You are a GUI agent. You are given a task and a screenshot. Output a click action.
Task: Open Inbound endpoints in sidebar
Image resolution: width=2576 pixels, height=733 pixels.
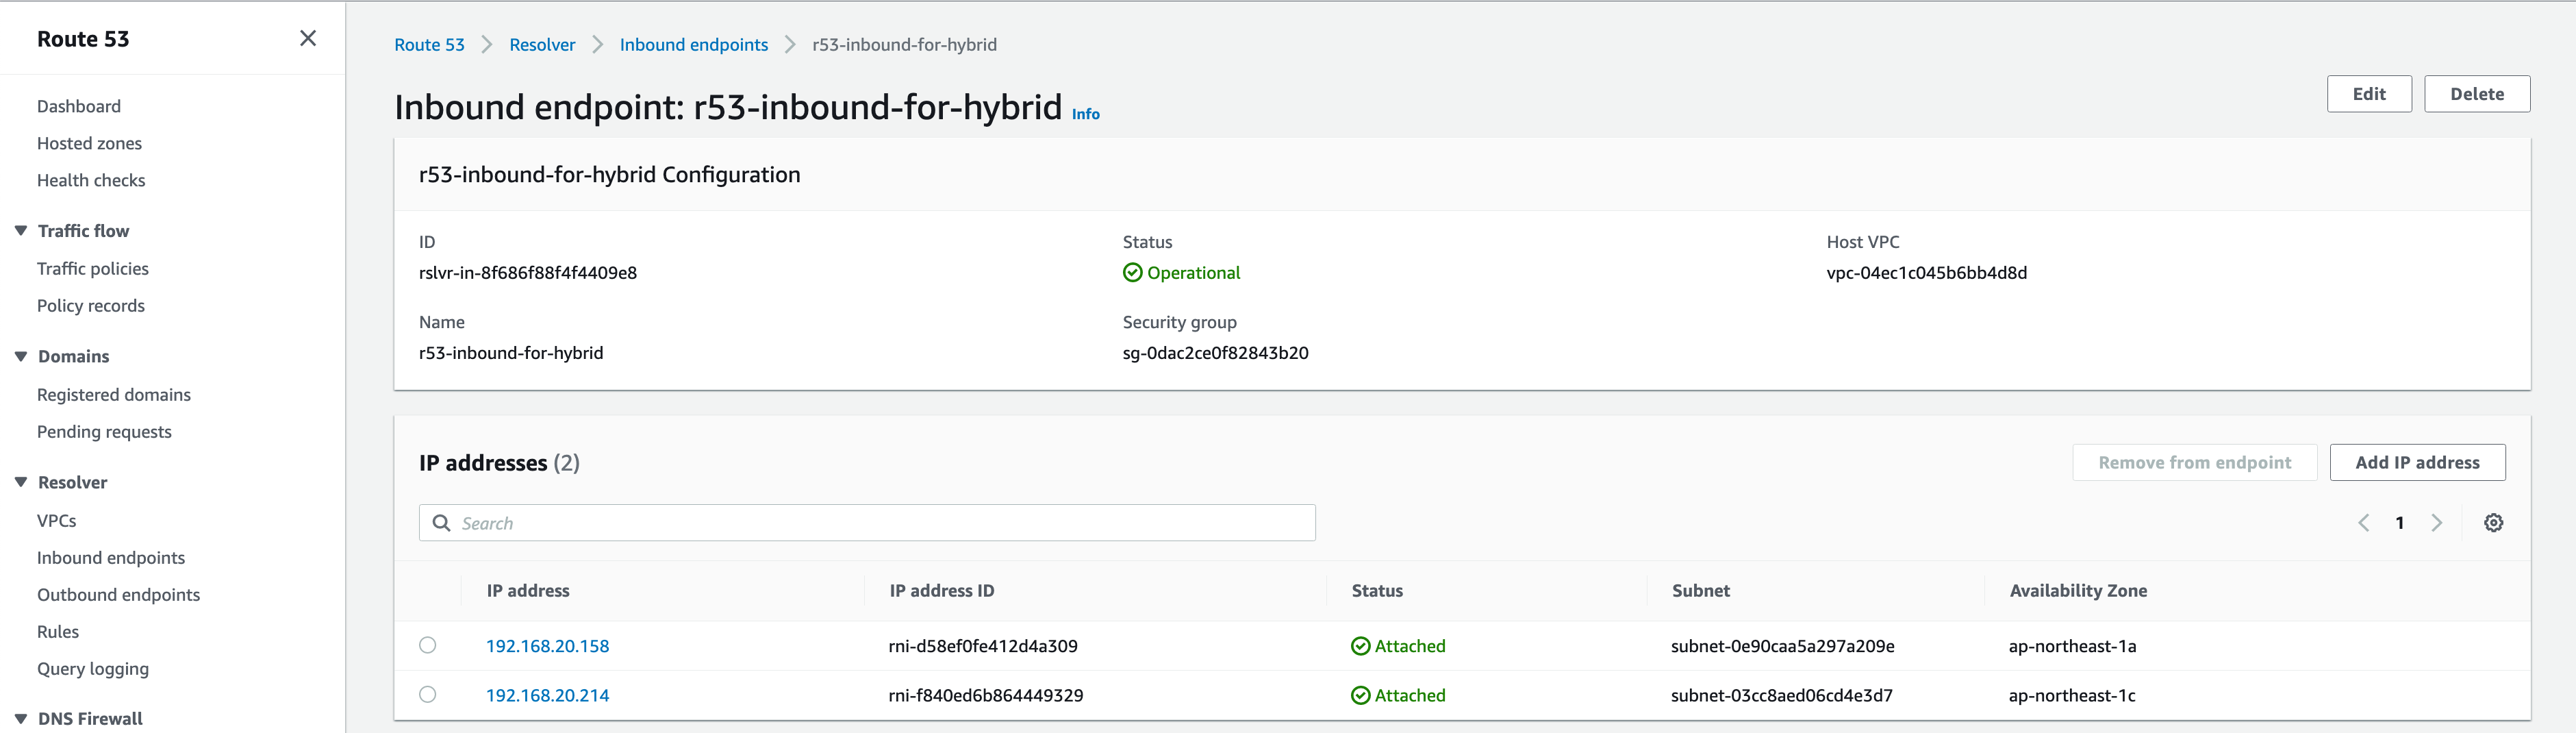tap(111, 558)
